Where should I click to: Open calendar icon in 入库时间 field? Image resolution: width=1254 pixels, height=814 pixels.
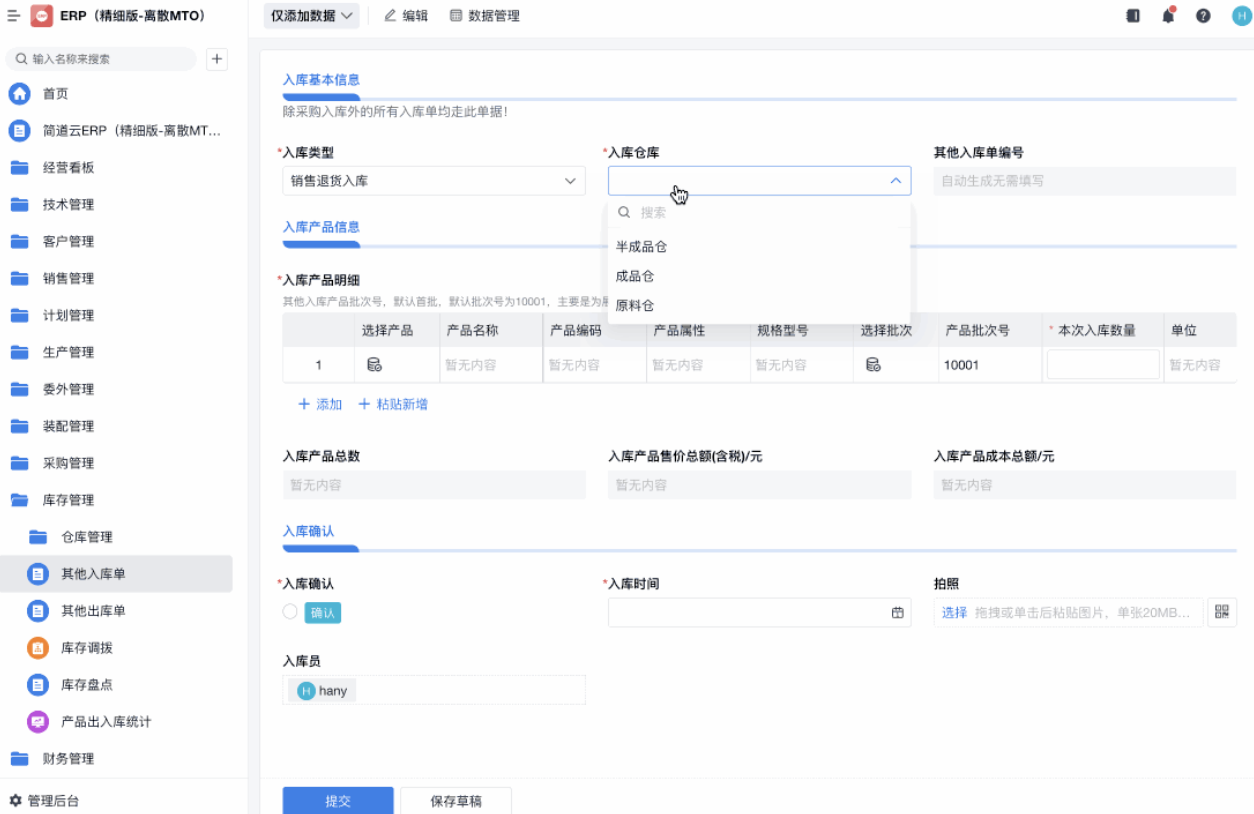[x=897, y=612]
